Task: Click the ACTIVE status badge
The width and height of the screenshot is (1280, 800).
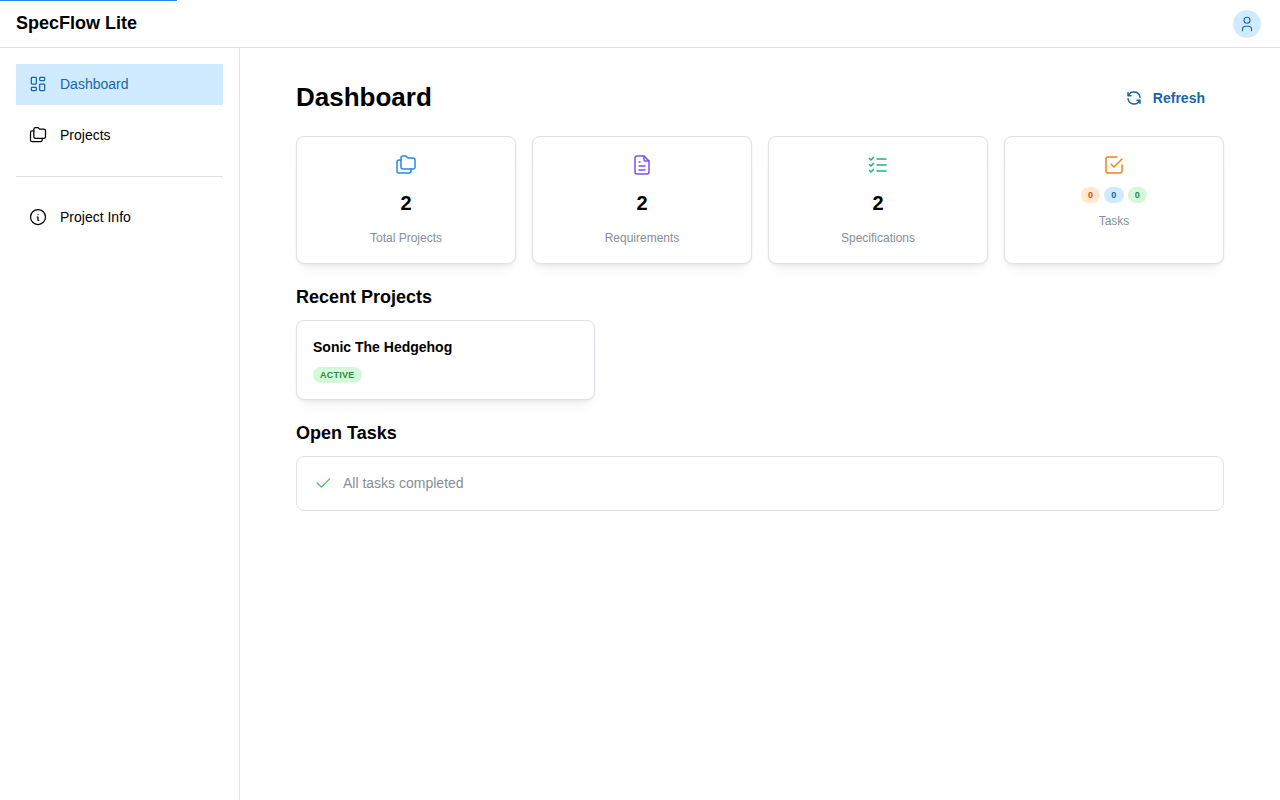Action: [337, 375]
